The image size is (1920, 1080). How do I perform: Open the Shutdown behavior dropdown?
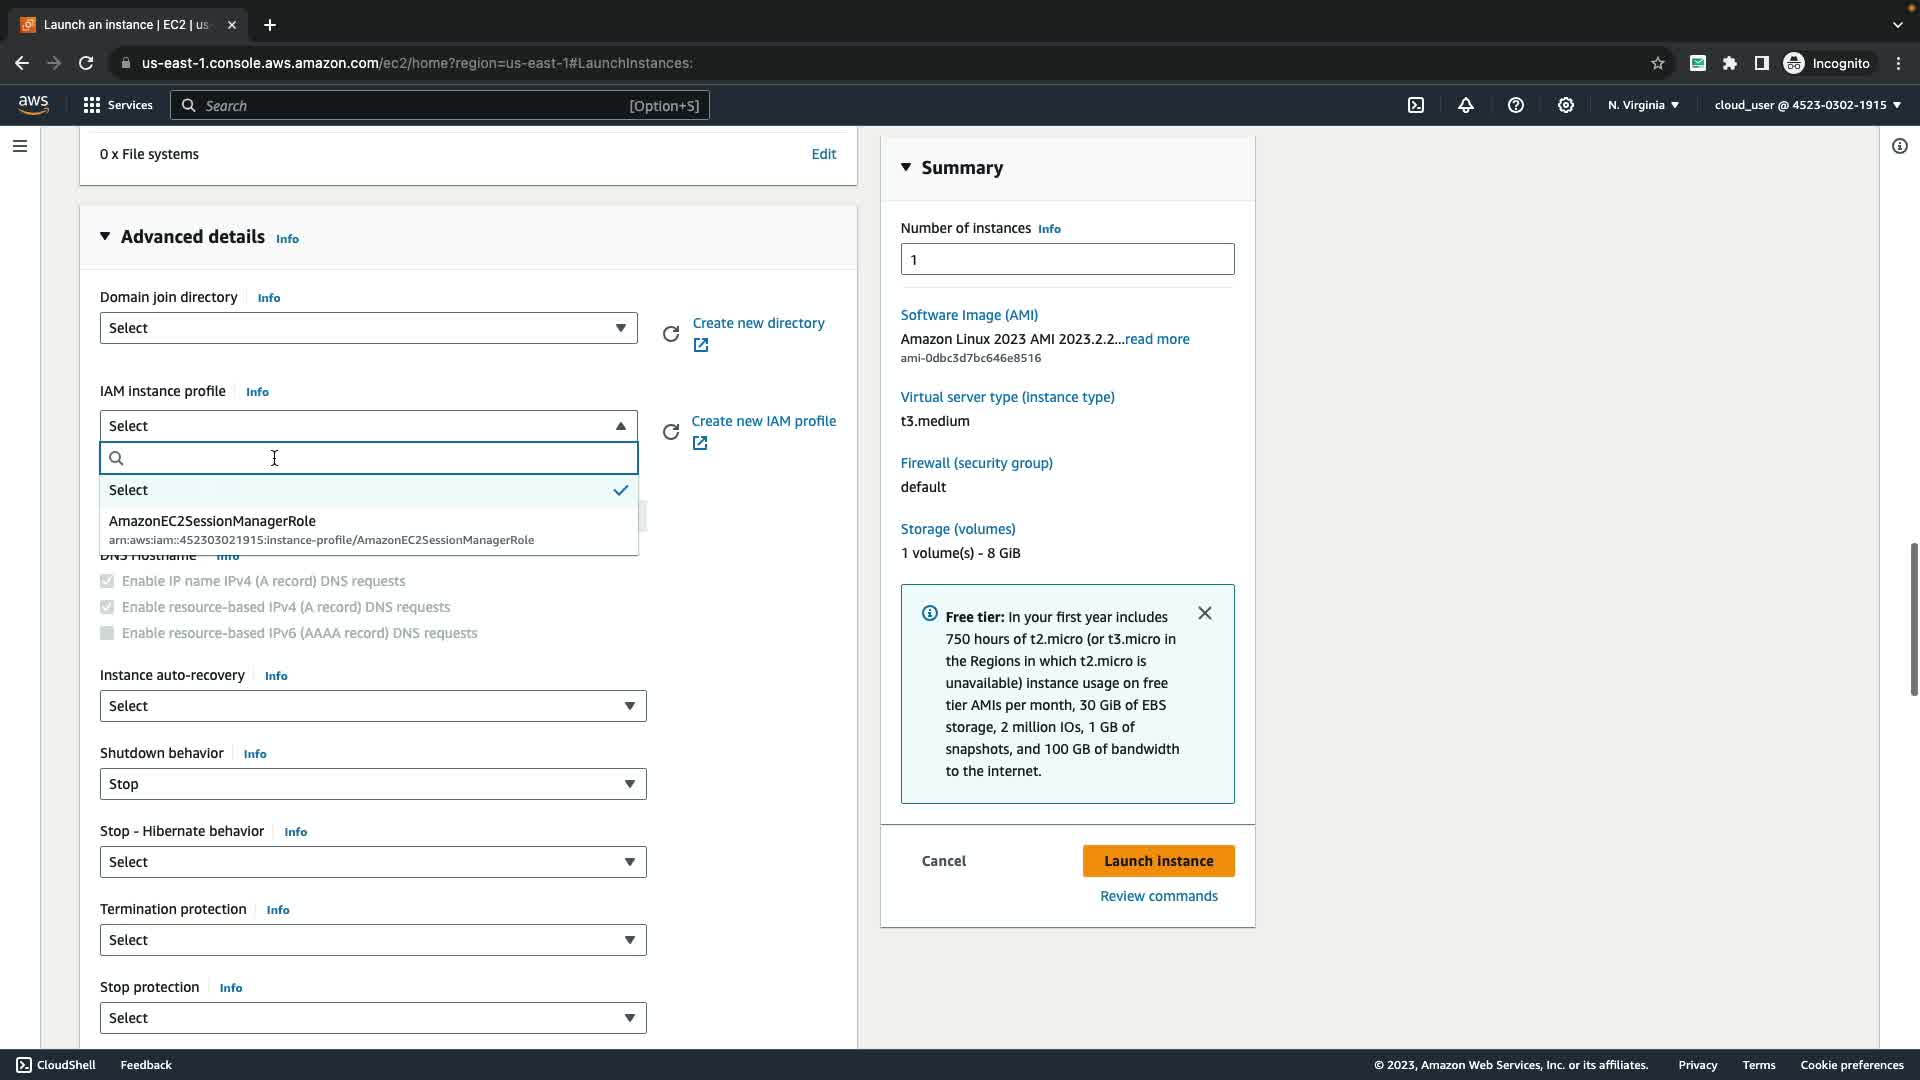point(372,784)
